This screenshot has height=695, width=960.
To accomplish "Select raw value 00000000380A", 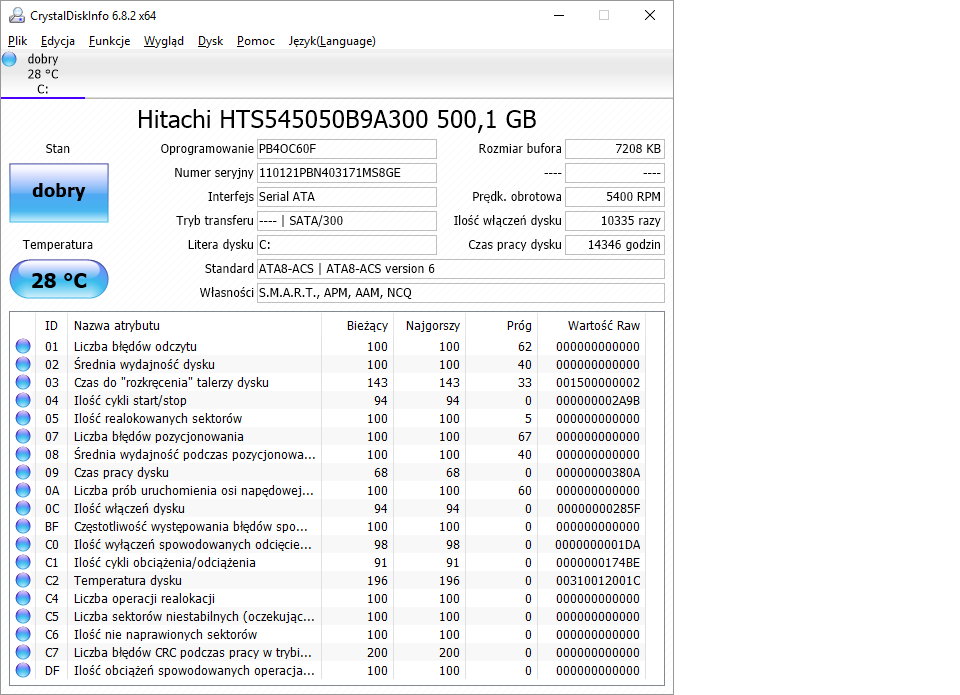I will click(x=598, y=473).
